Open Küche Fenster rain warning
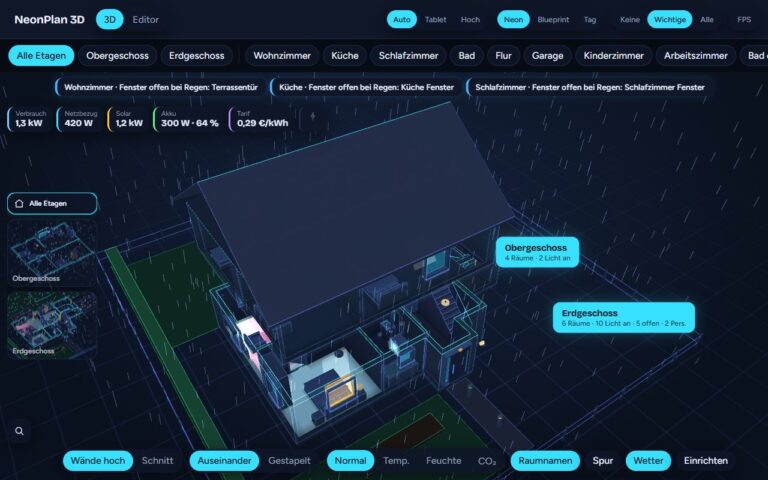This screenshot has width=768, height=480. (366, 87)
